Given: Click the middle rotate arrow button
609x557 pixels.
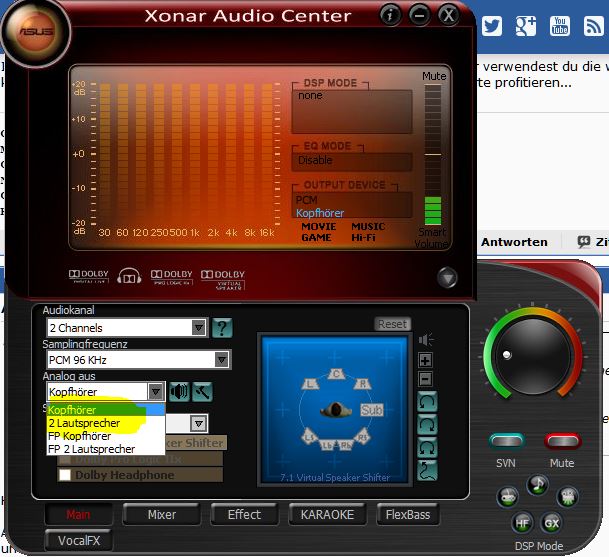Looking at the screenshot, I should tap(427, 425).
